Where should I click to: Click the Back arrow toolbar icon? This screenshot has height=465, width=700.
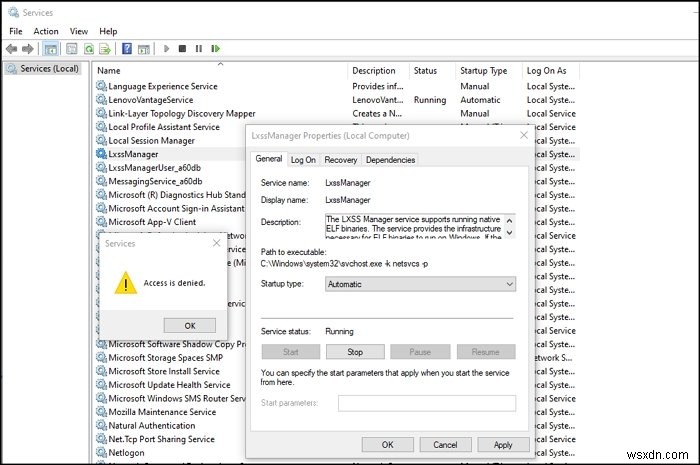click(12, 49)
